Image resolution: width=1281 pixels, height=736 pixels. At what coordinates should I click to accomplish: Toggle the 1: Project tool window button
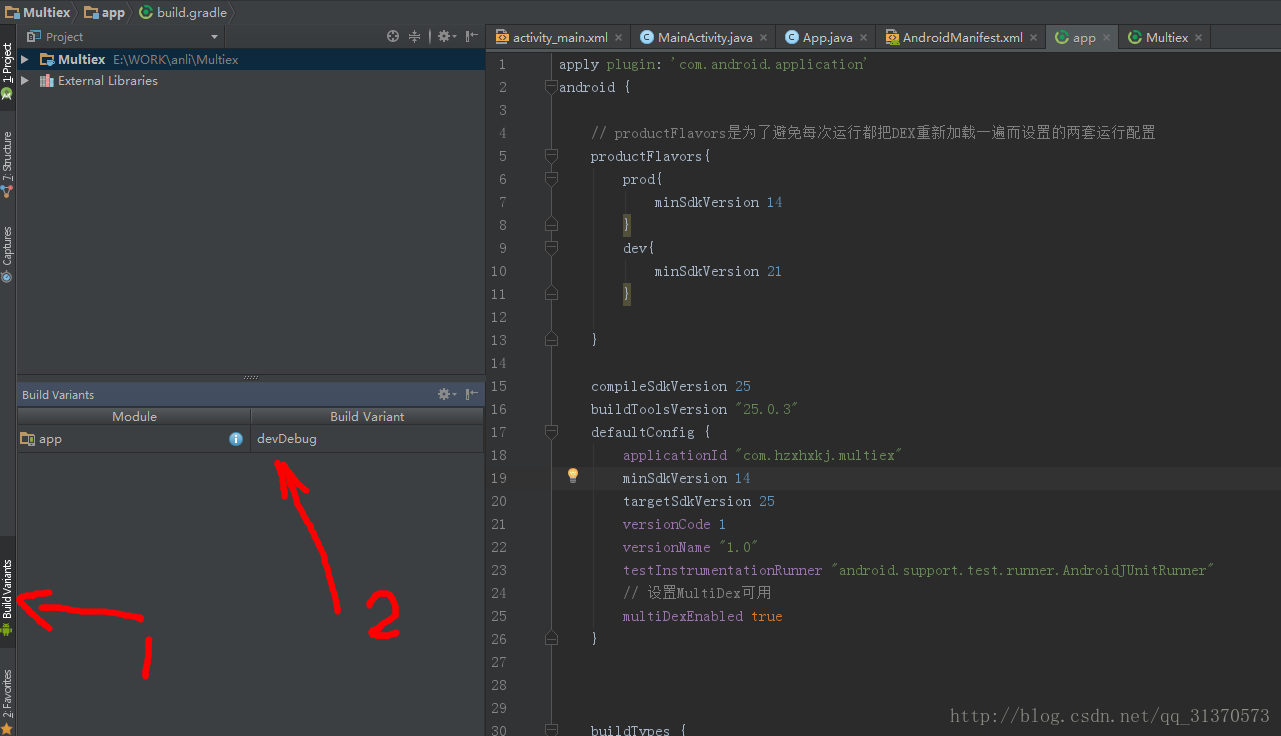pyautogui.click(x=7, y=70)
